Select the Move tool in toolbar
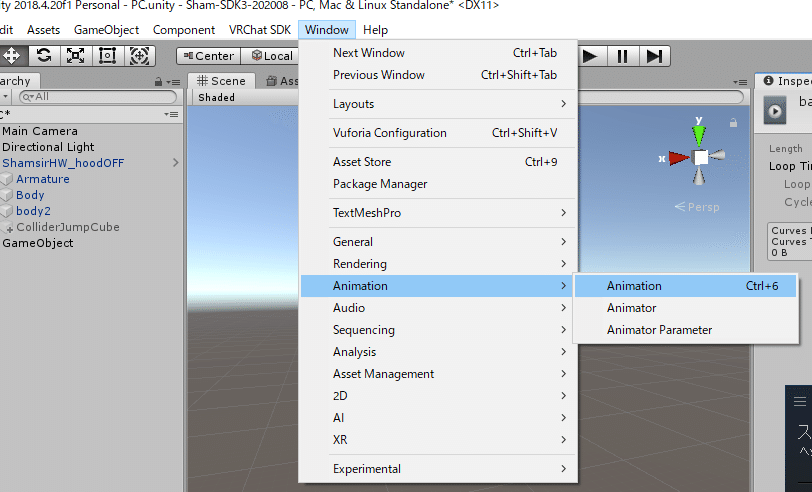The height and width of the screenshot is (492, 812). point(12,55)
